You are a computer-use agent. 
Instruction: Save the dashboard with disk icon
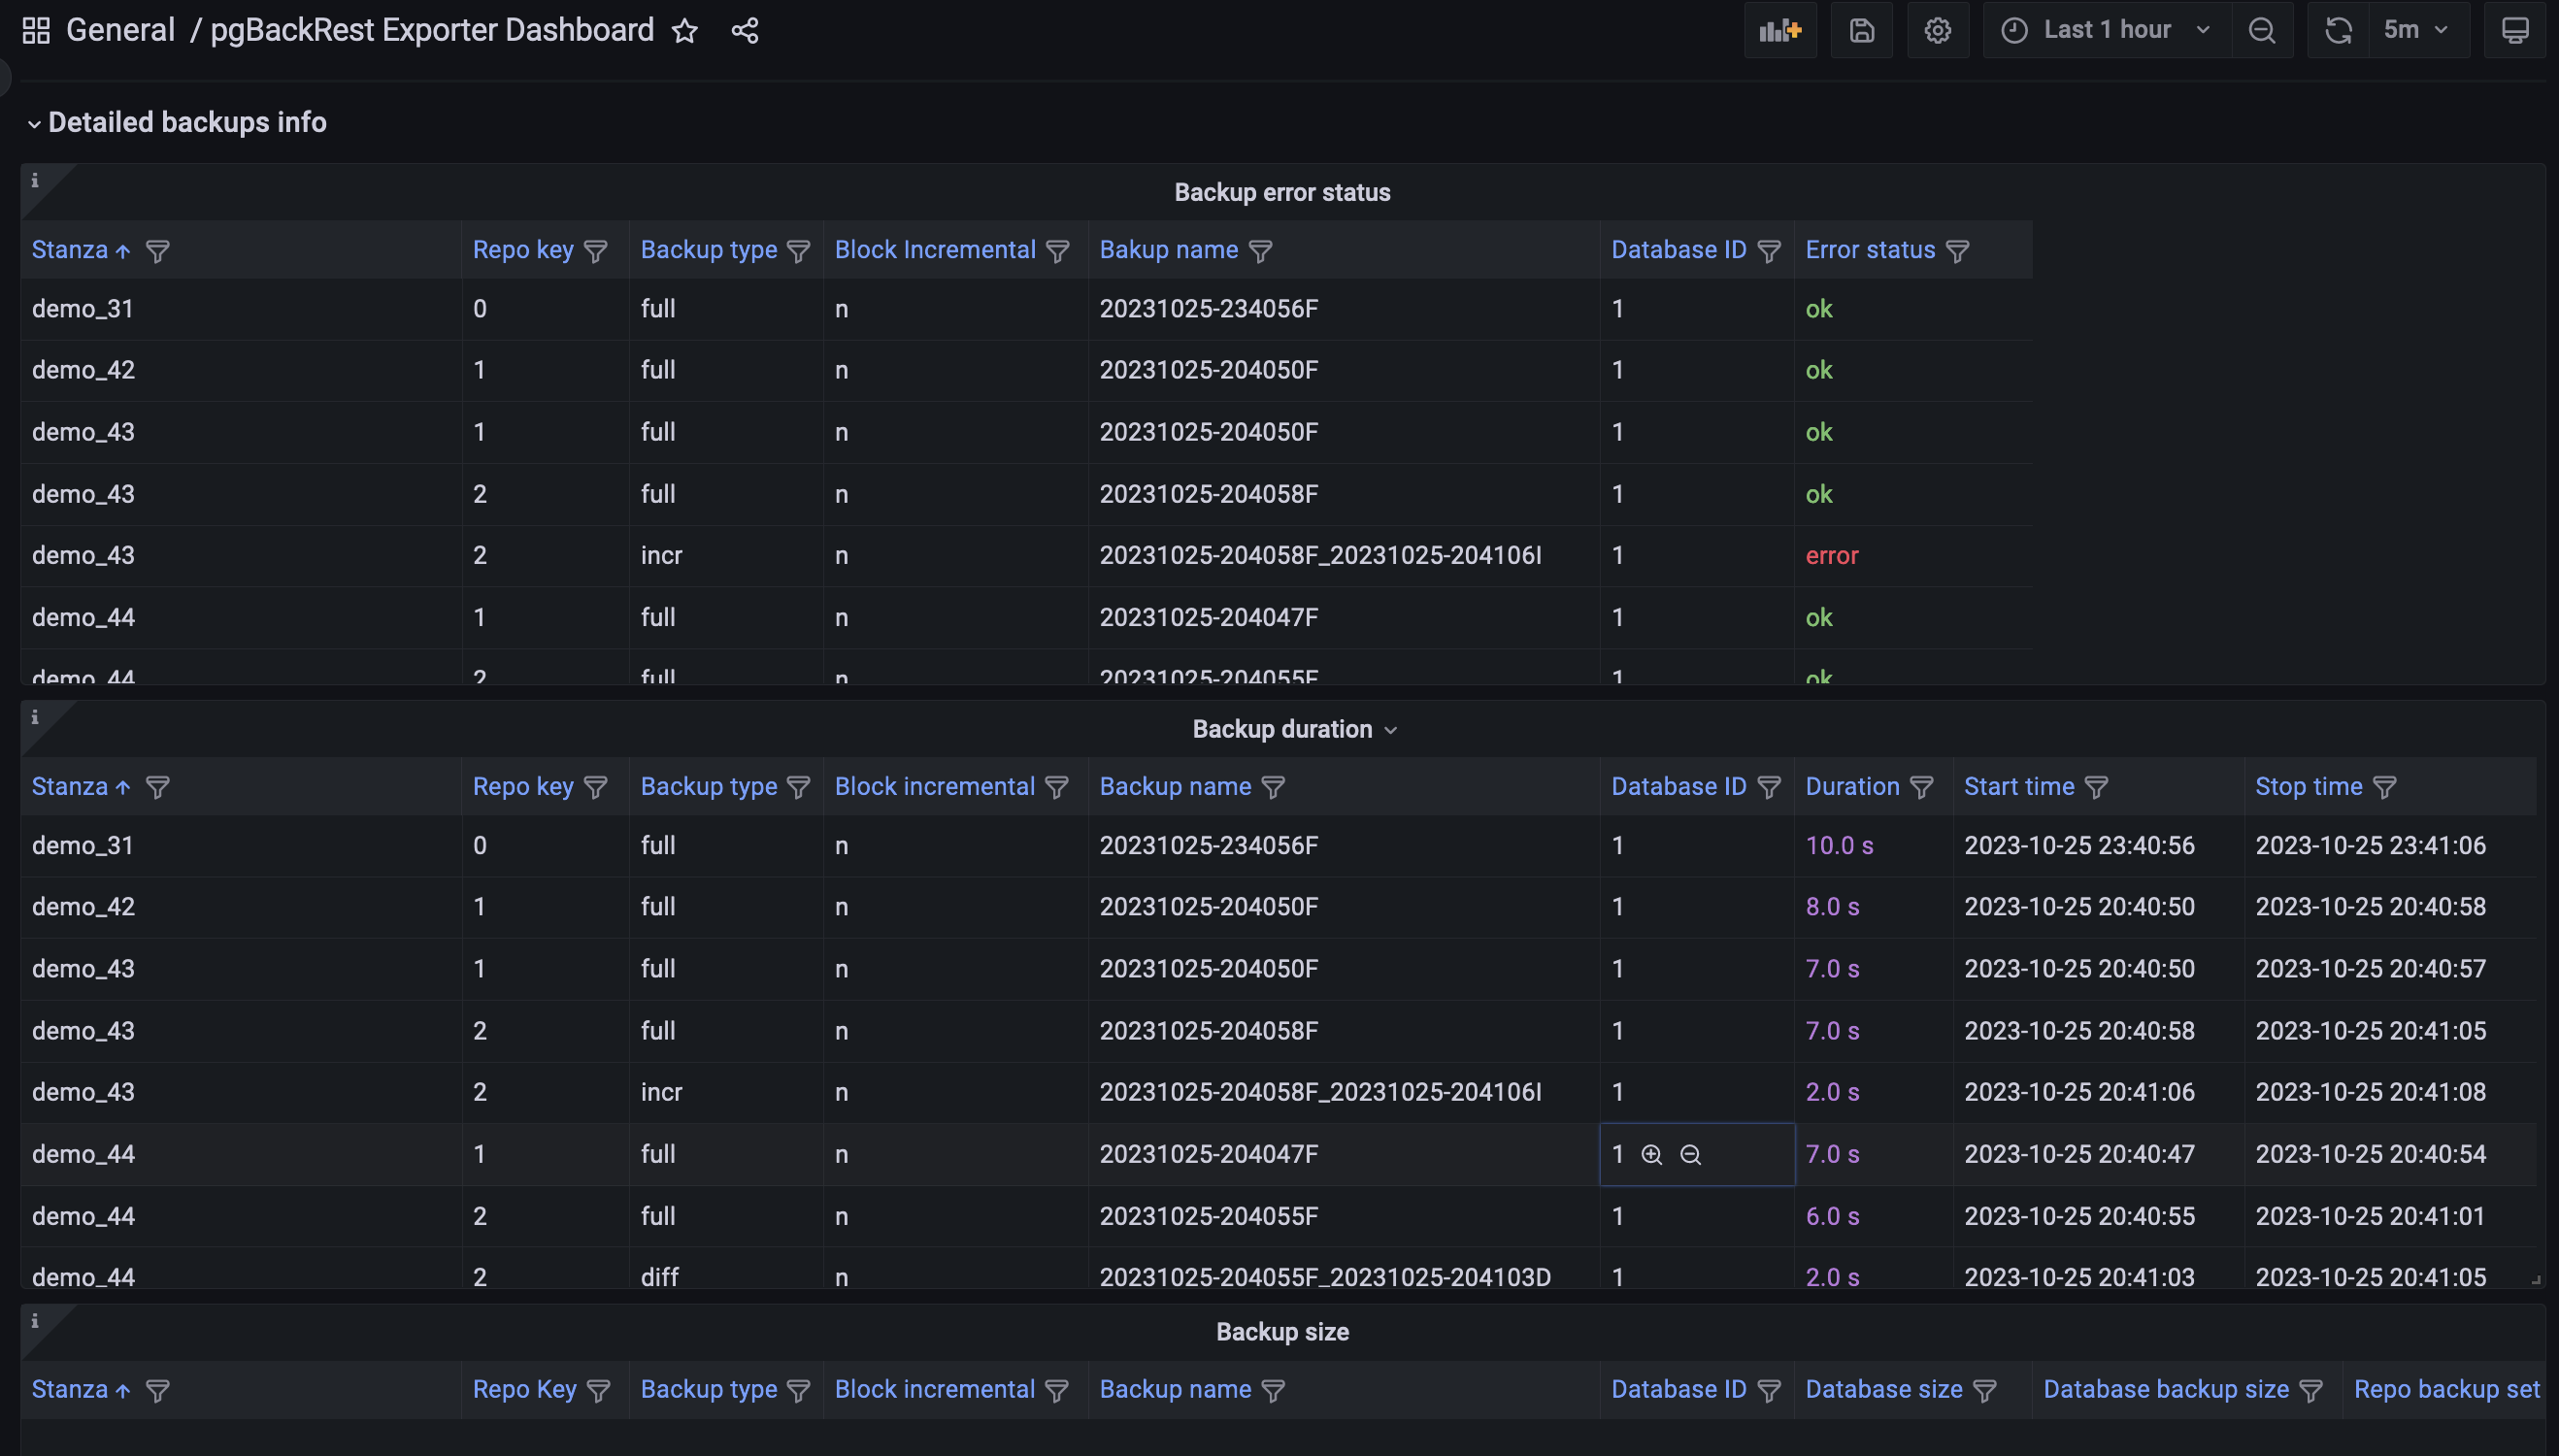[x=1861, y=30]
